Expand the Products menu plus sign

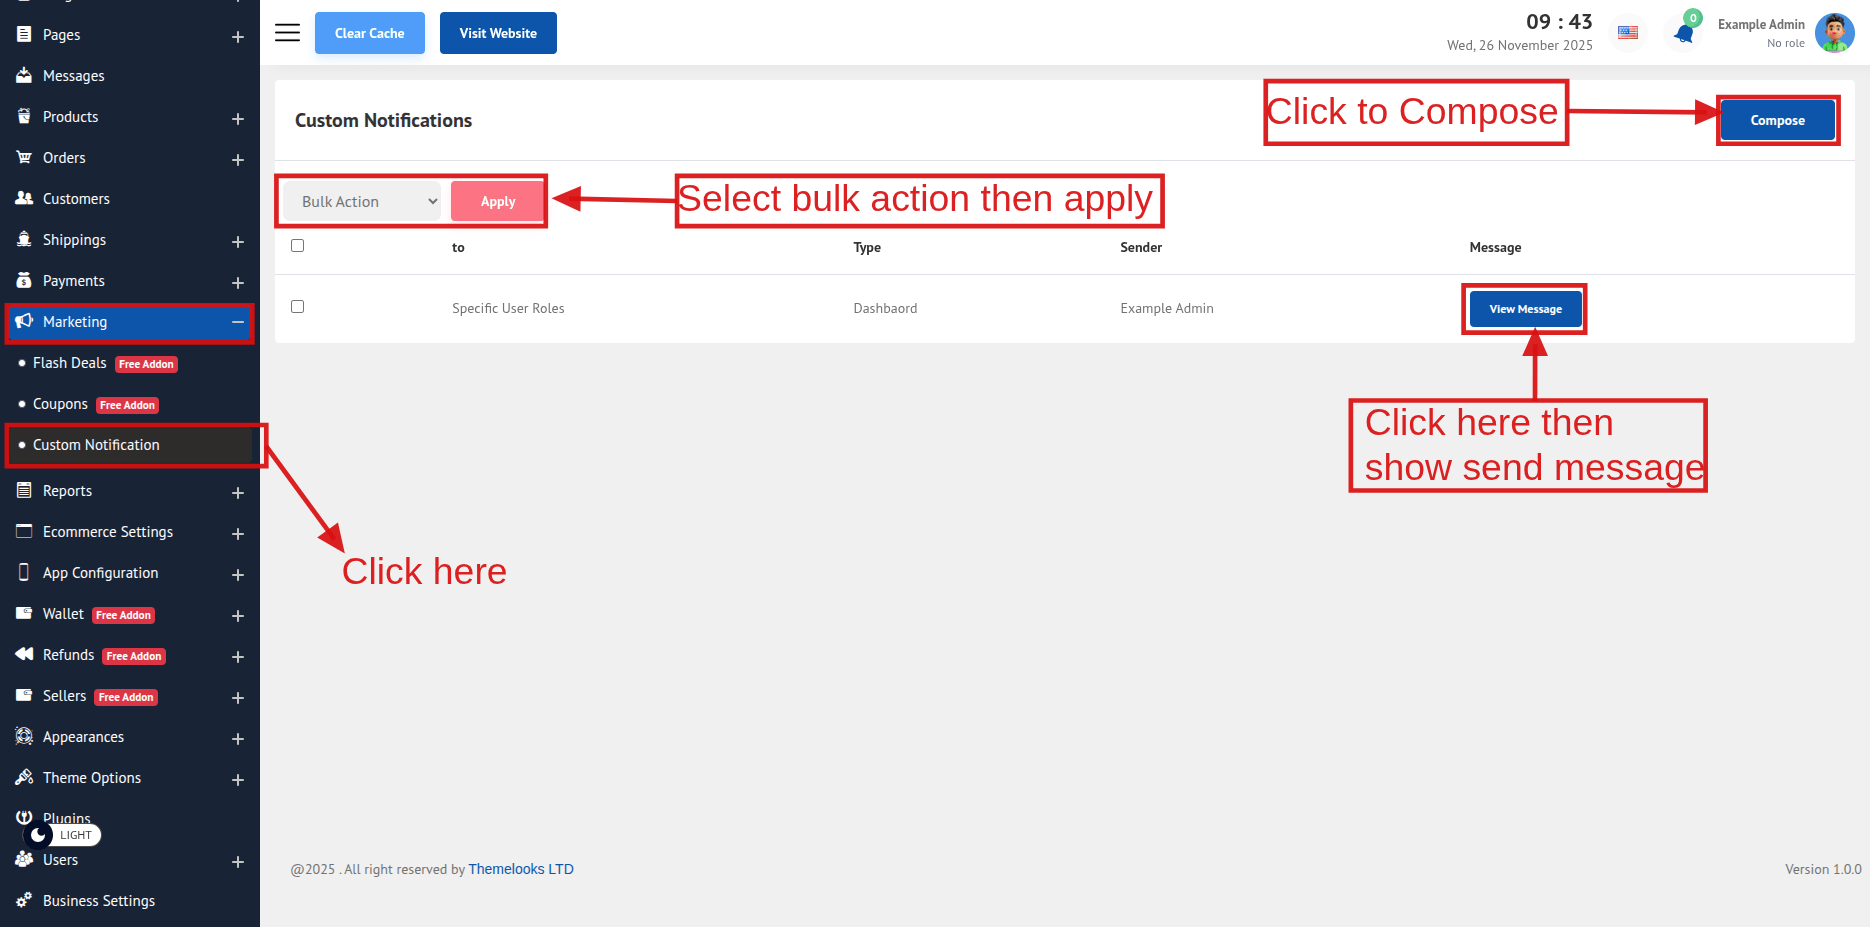point(238,119)
